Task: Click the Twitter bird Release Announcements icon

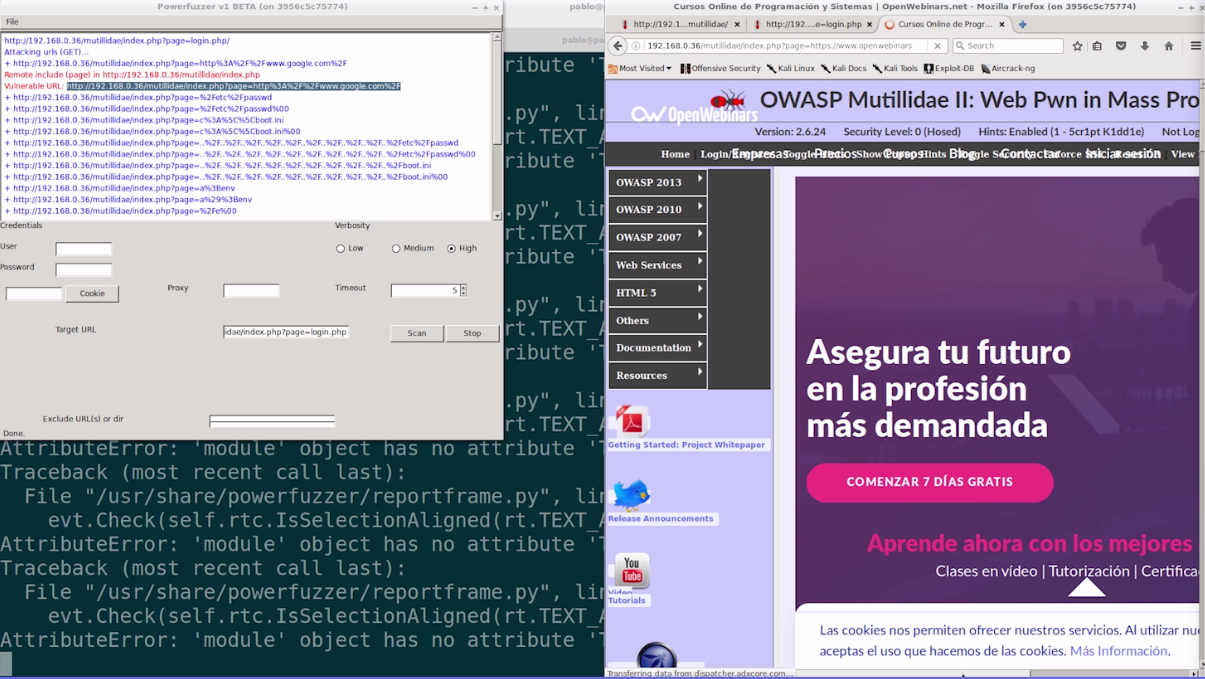Action: pos(631,494)
